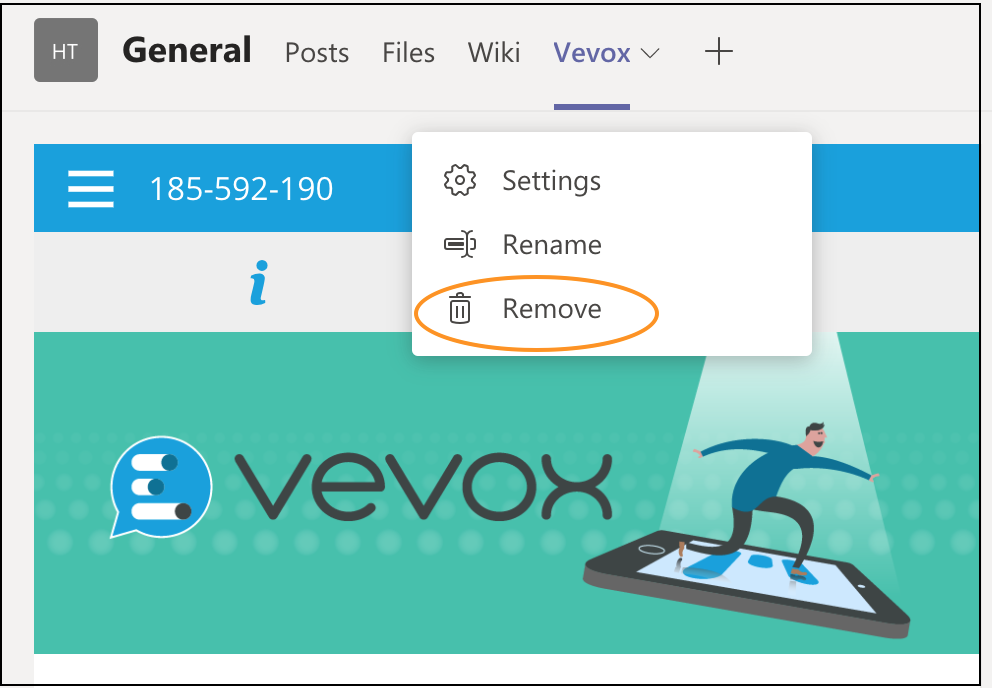This screenshot has width=992, height=688.
Task: Click the Vevox speech-bubble logo icon
Action: (160, 487)
